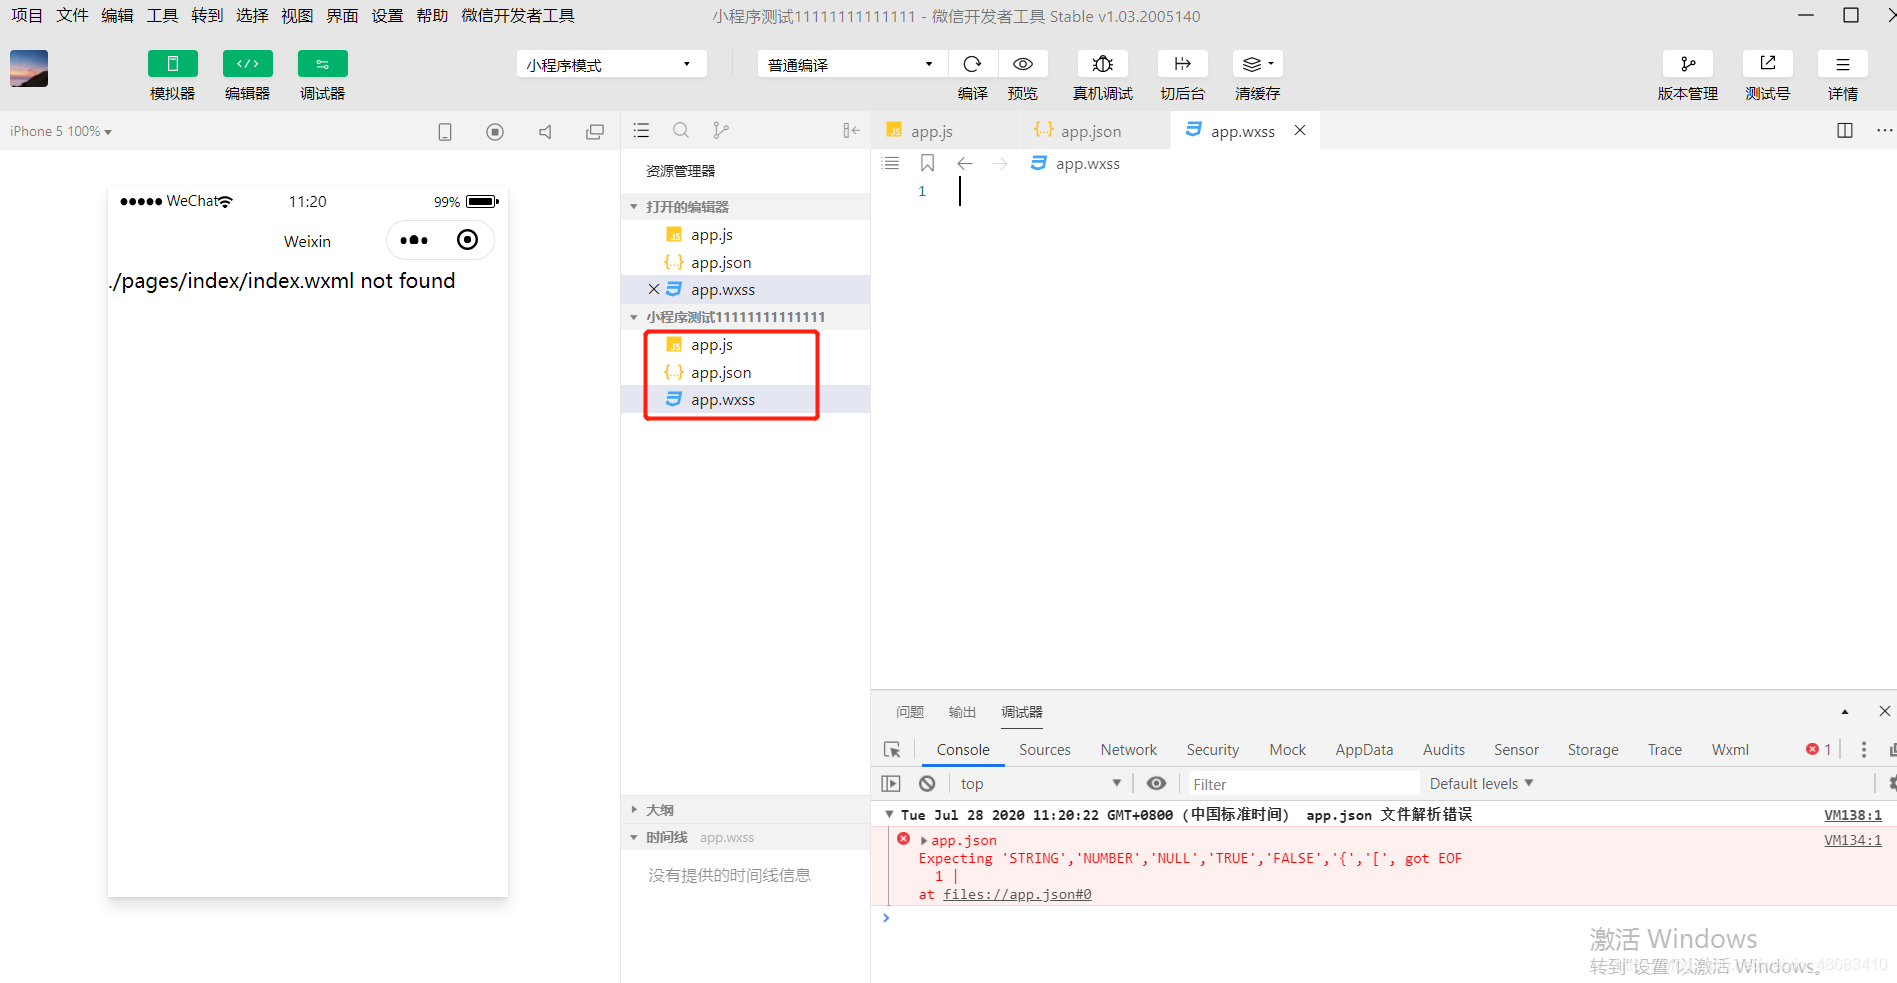Click the detach simulator window icon
1897x983 pixels.
(x=595, y=131)
